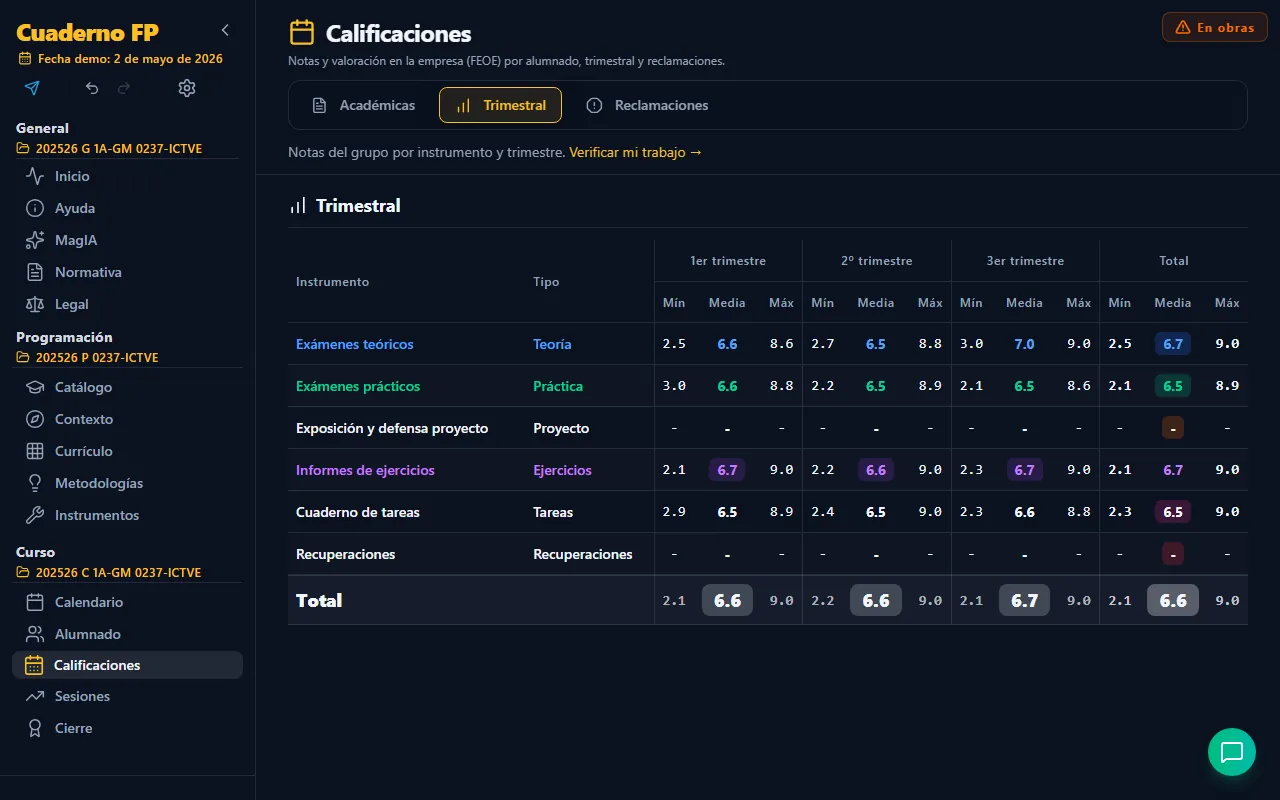Screen dimensions: 1280x800
Task: Click the Alumnado people icon
Action: [x=35, y=634]
